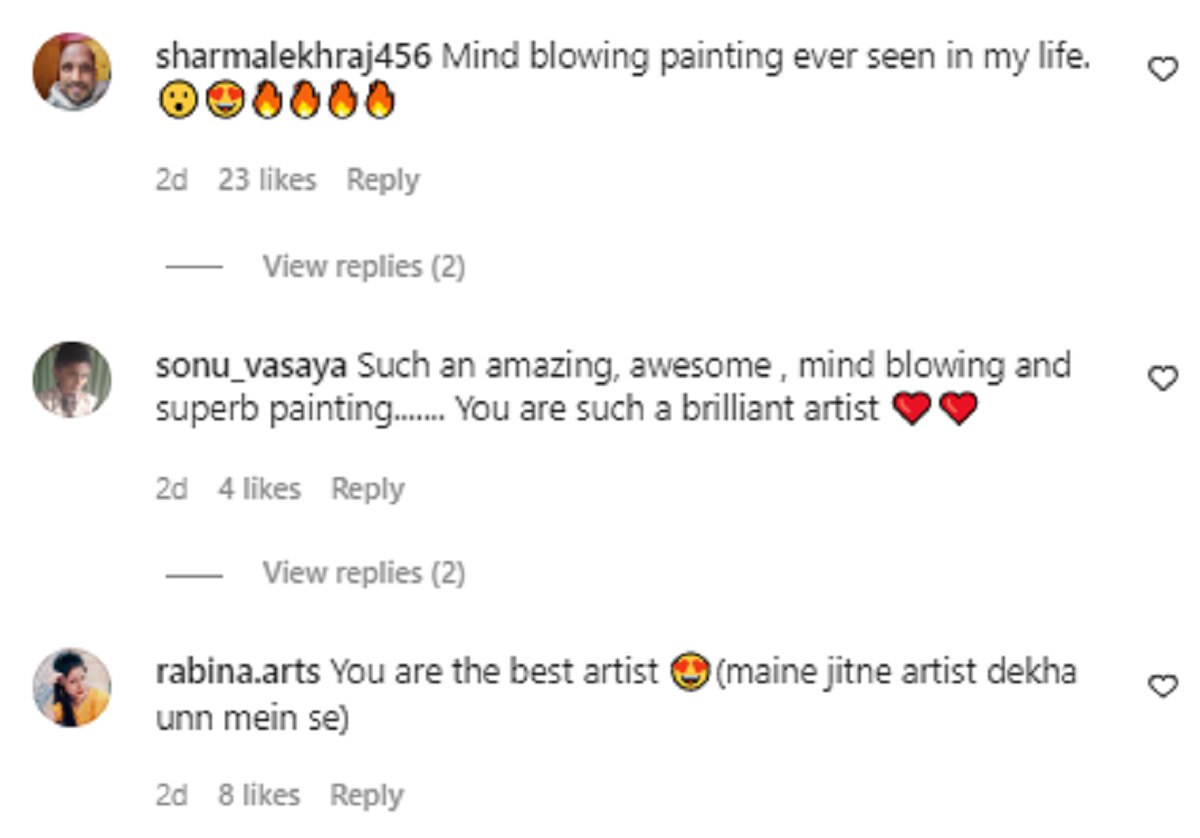Go to sharmalekhraj456's username link
The width and height of the screenshot is (1200, 838).
click(293, 58)
